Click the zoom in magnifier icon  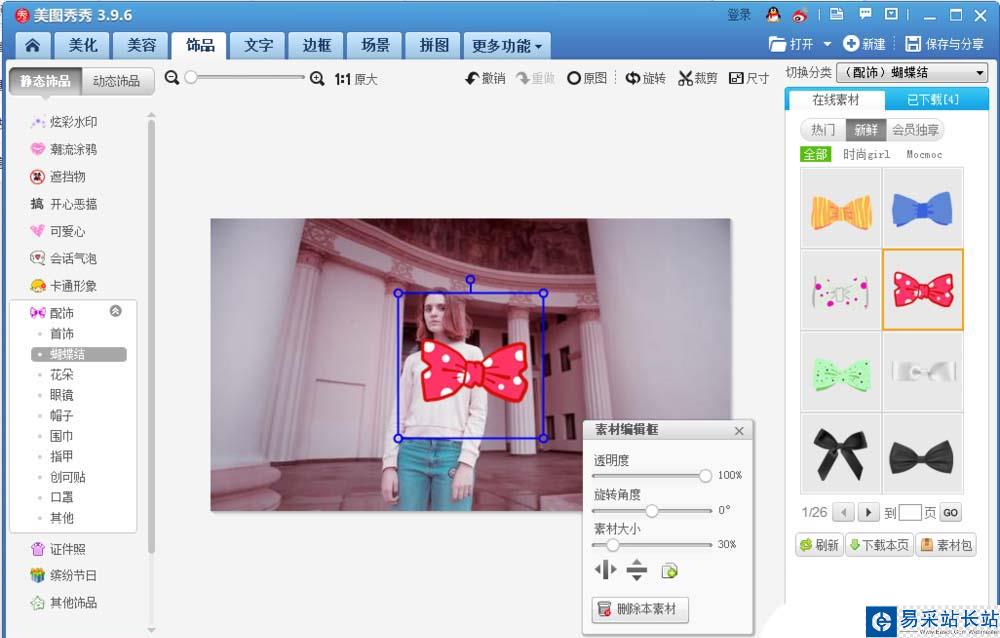click(x=317, y=78)
